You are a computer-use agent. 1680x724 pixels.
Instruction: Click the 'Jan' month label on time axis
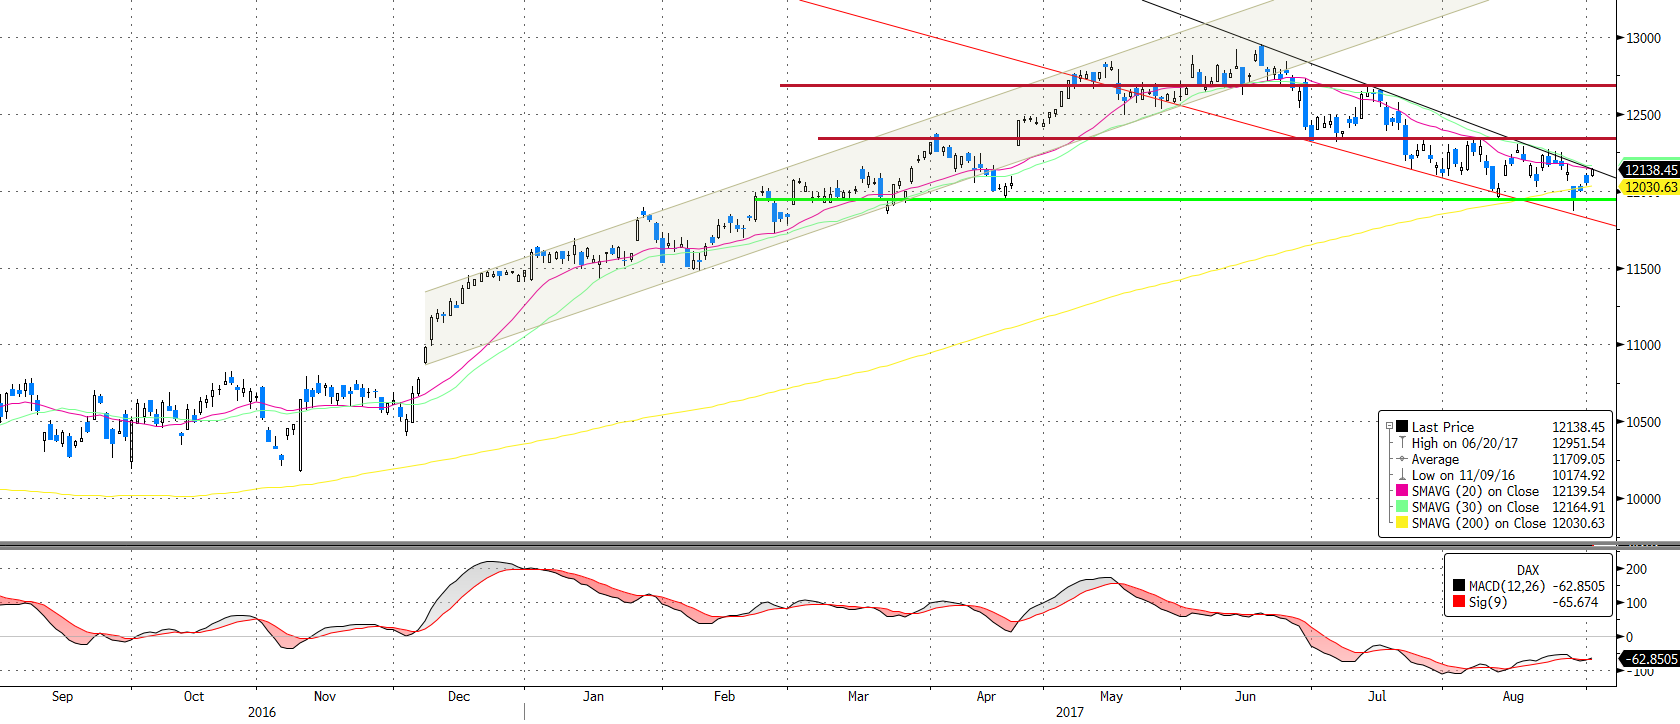click(x=593, y=696)
